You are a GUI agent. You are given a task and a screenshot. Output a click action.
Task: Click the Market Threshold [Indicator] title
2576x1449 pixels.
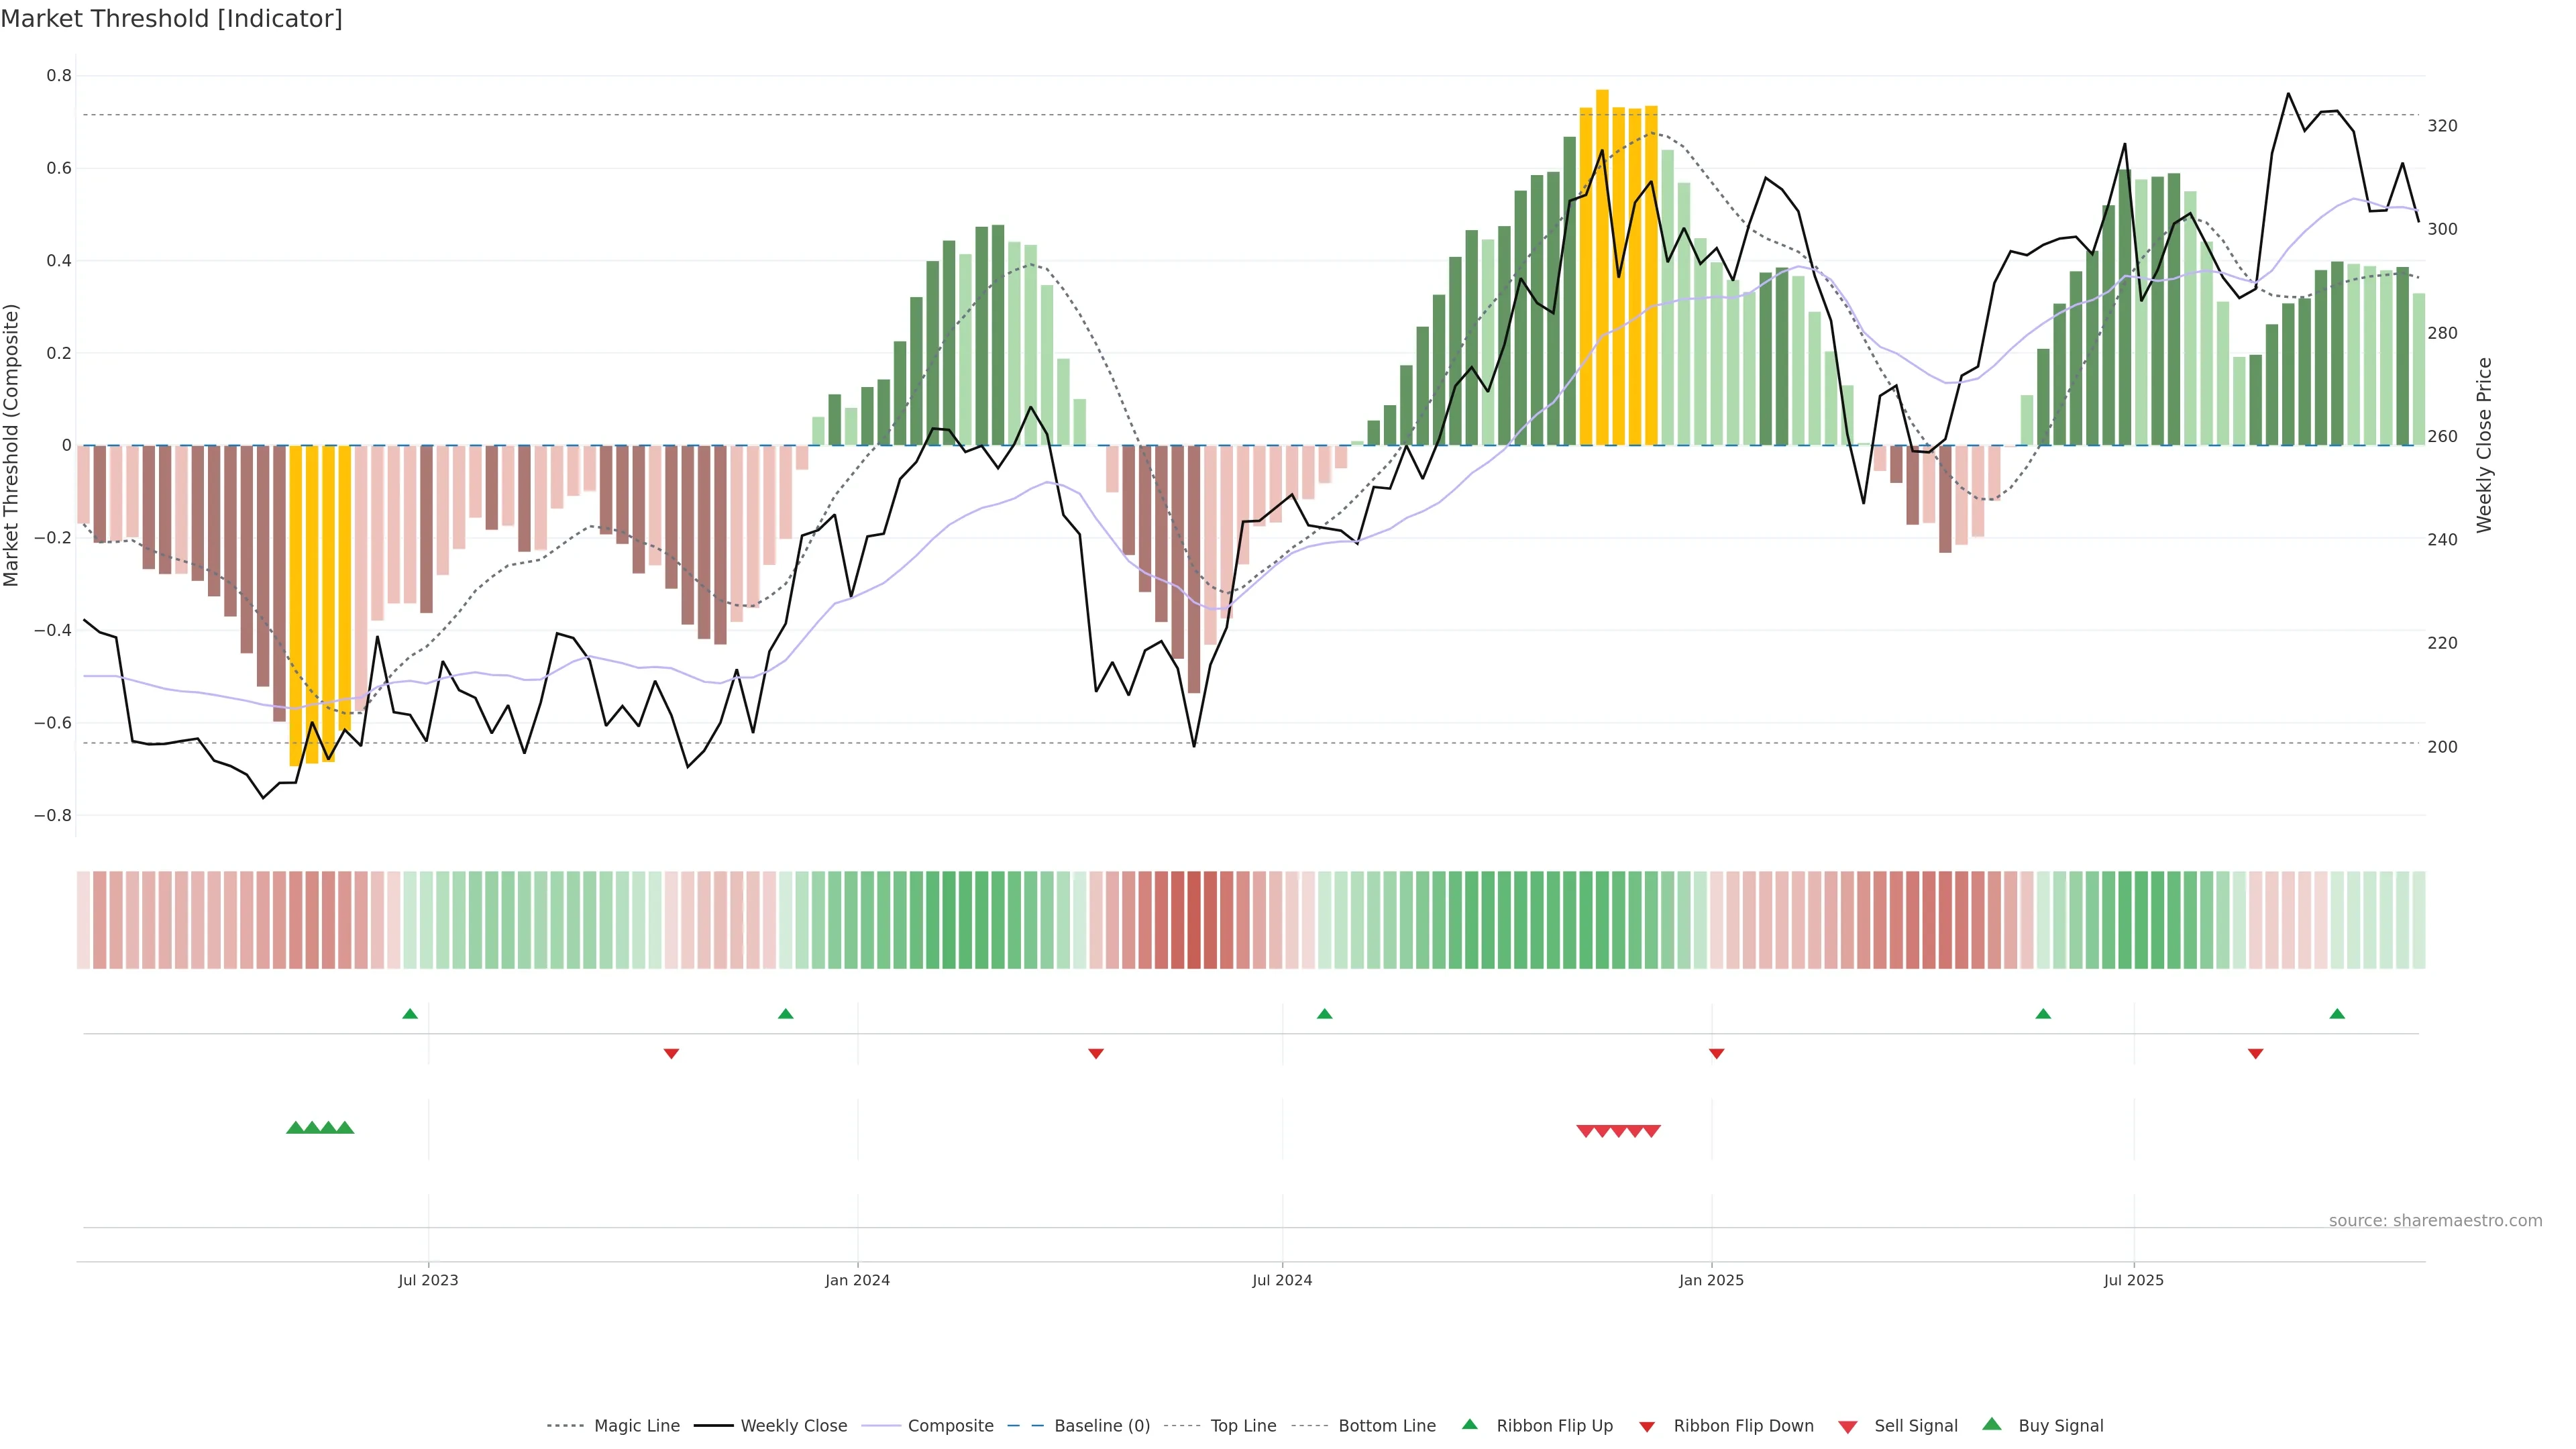(x=171, y=19)
